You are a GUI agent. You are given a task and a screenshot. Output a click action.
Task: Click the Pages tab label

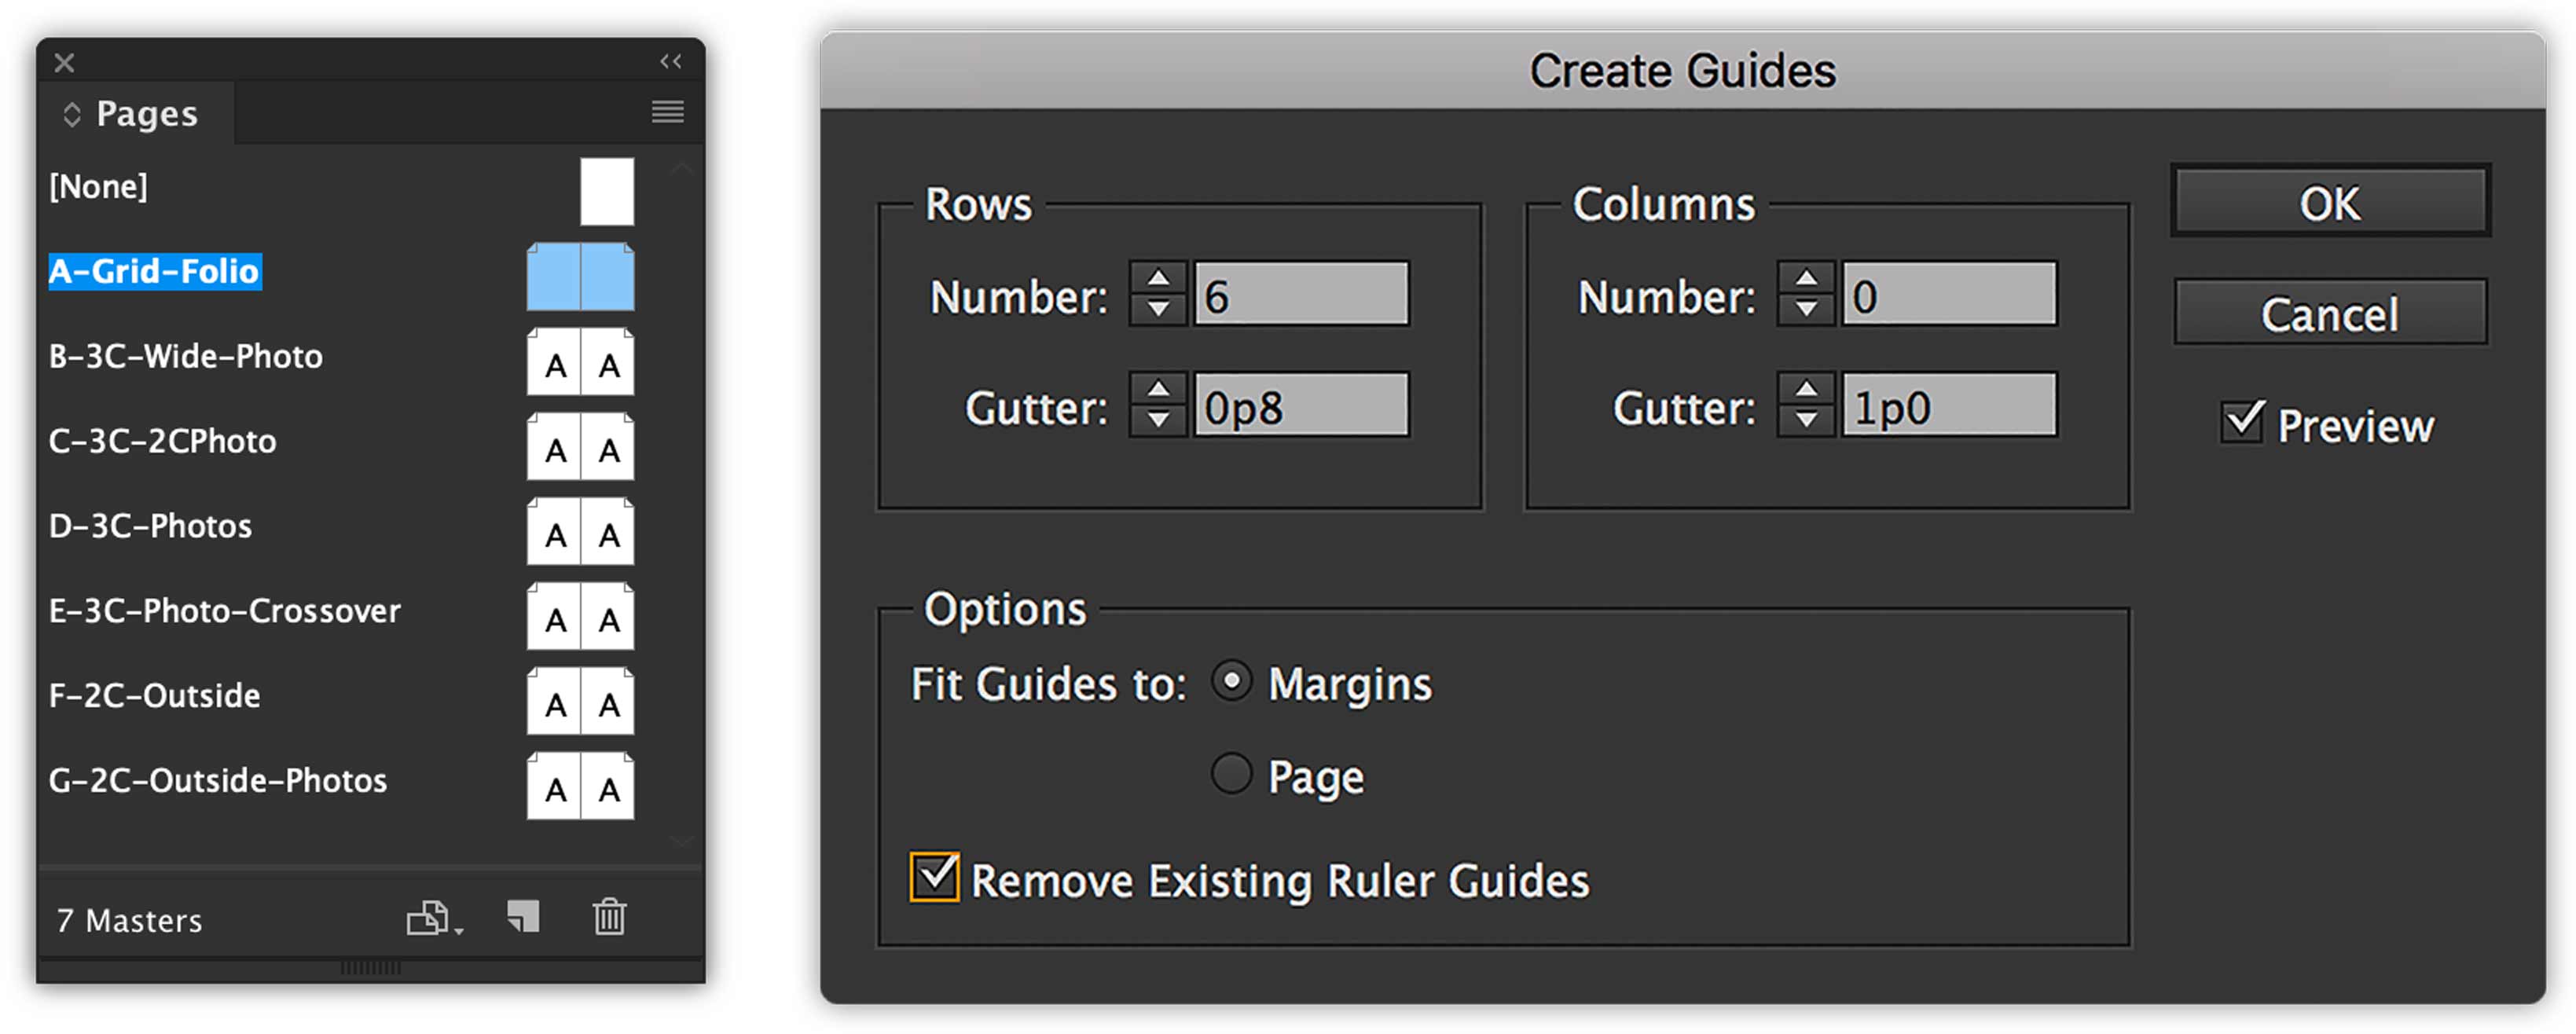click(147, 114)
